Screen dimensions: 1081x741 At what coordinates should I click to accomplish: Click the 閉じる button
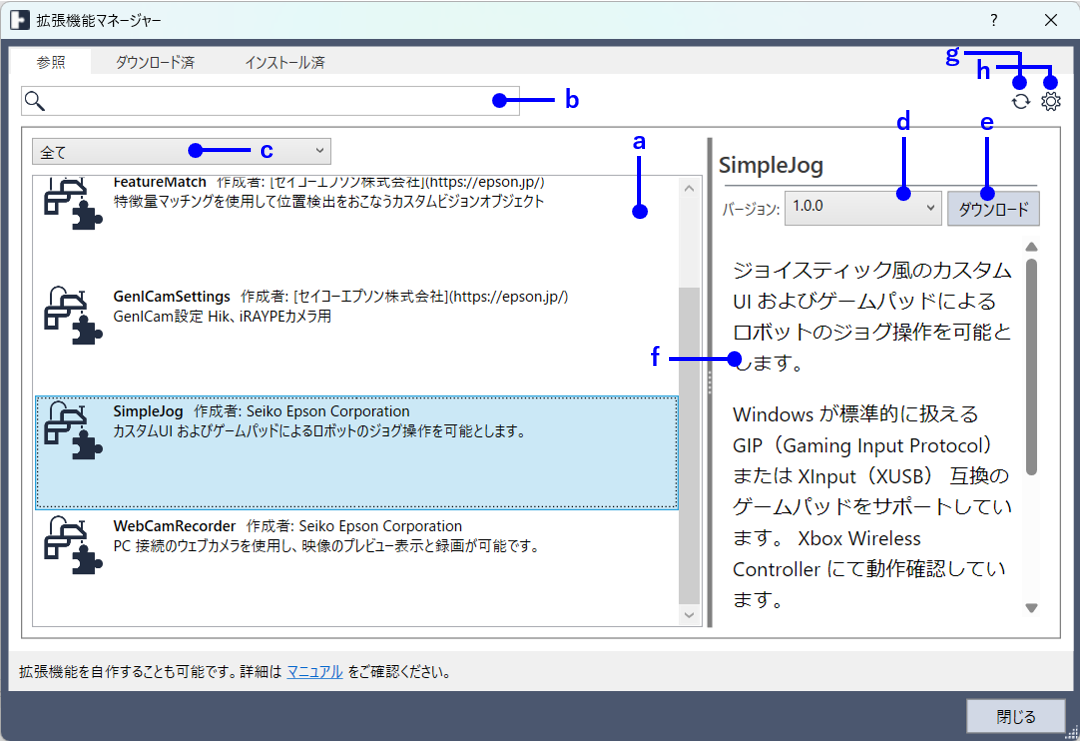[x=1016, y=716]
